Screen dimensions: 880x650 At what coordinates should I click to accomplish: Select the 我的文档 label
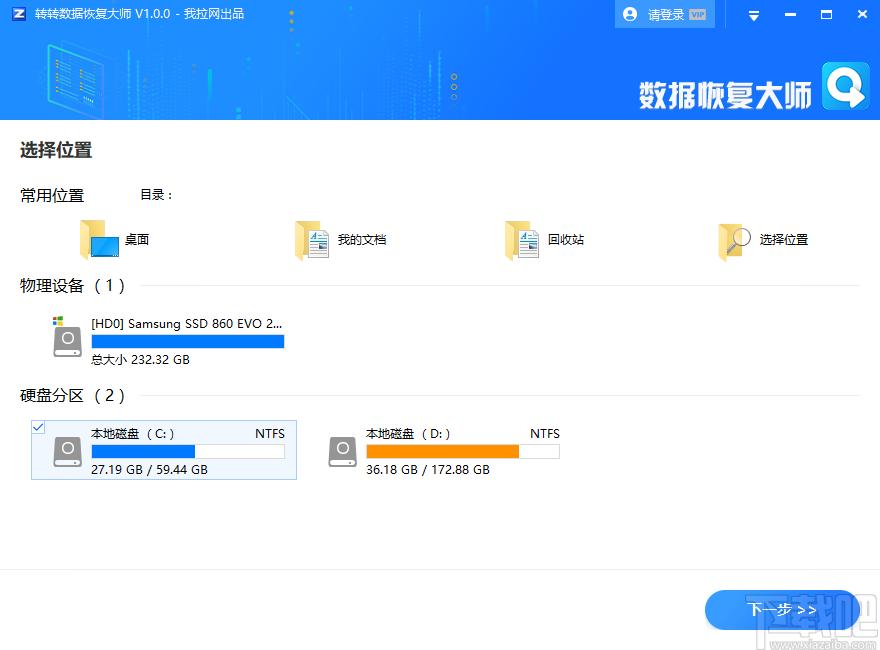pyautogui.click(x=362, y=240)
